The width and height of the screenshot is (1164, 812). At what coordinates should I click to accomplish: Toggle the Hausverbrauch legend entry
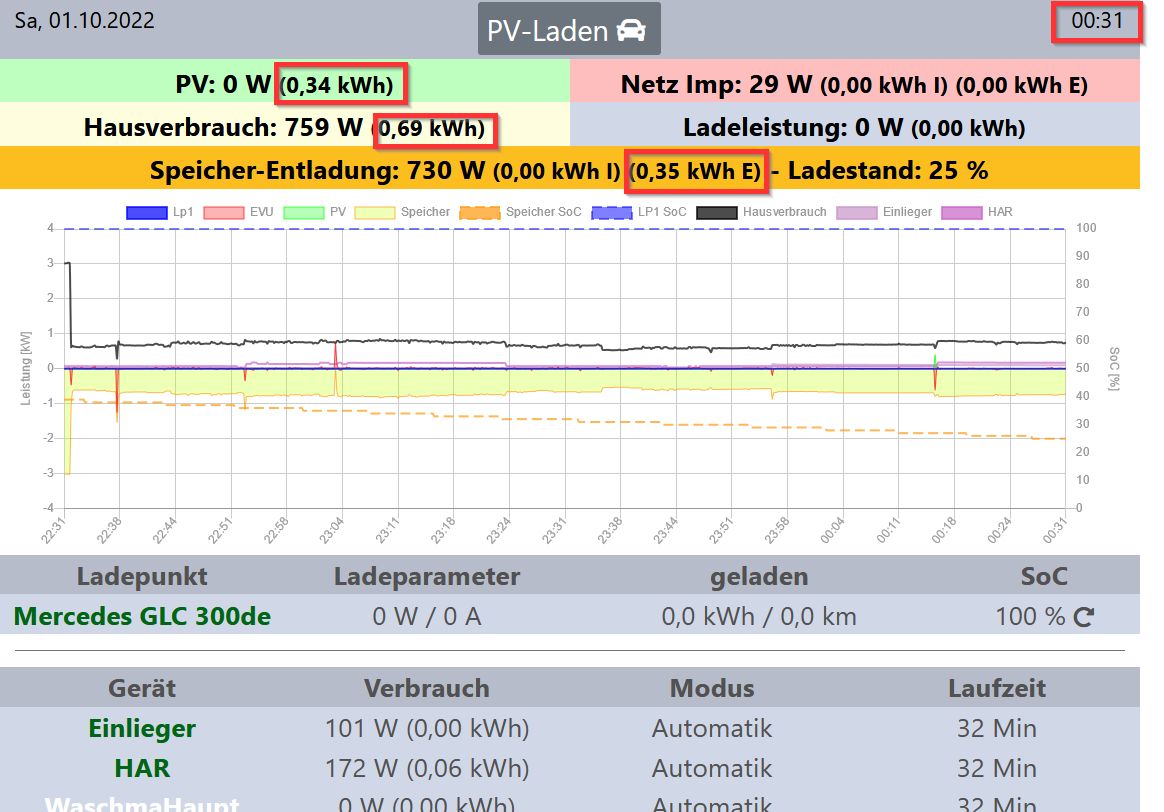[762, 212]
